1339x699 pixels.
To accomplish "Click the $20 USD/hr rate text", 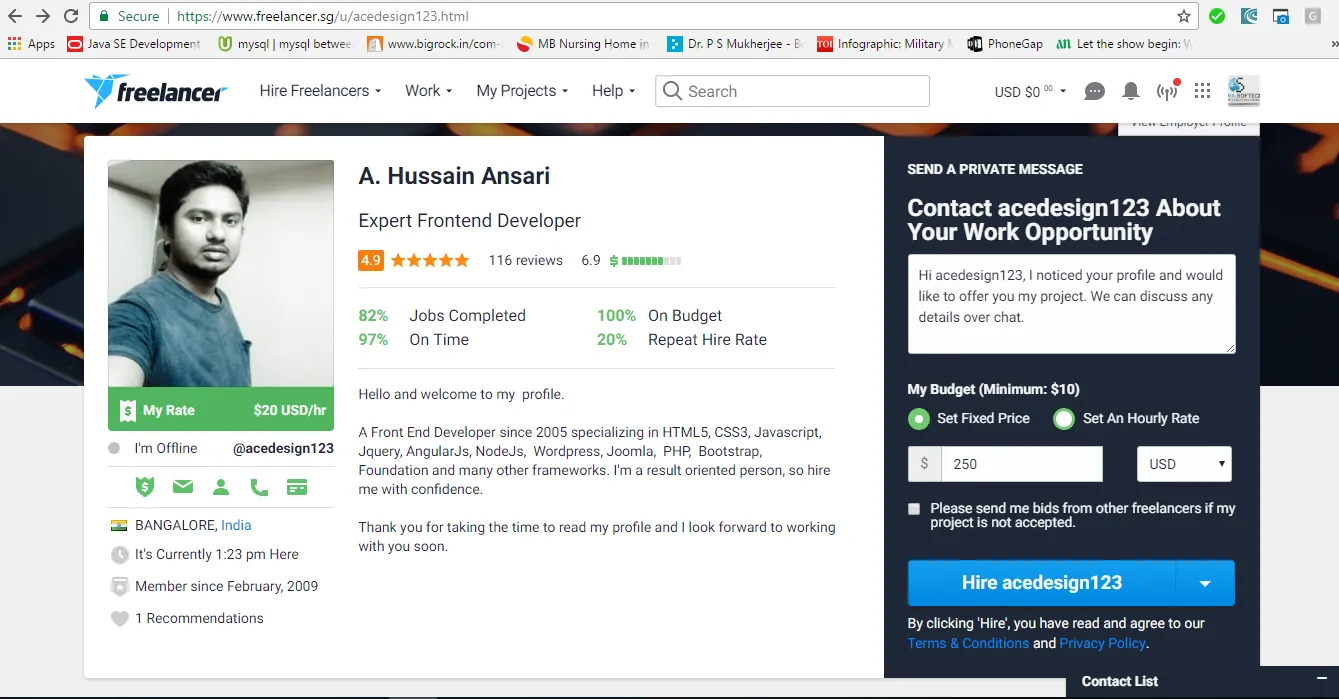I will point(290,410).
